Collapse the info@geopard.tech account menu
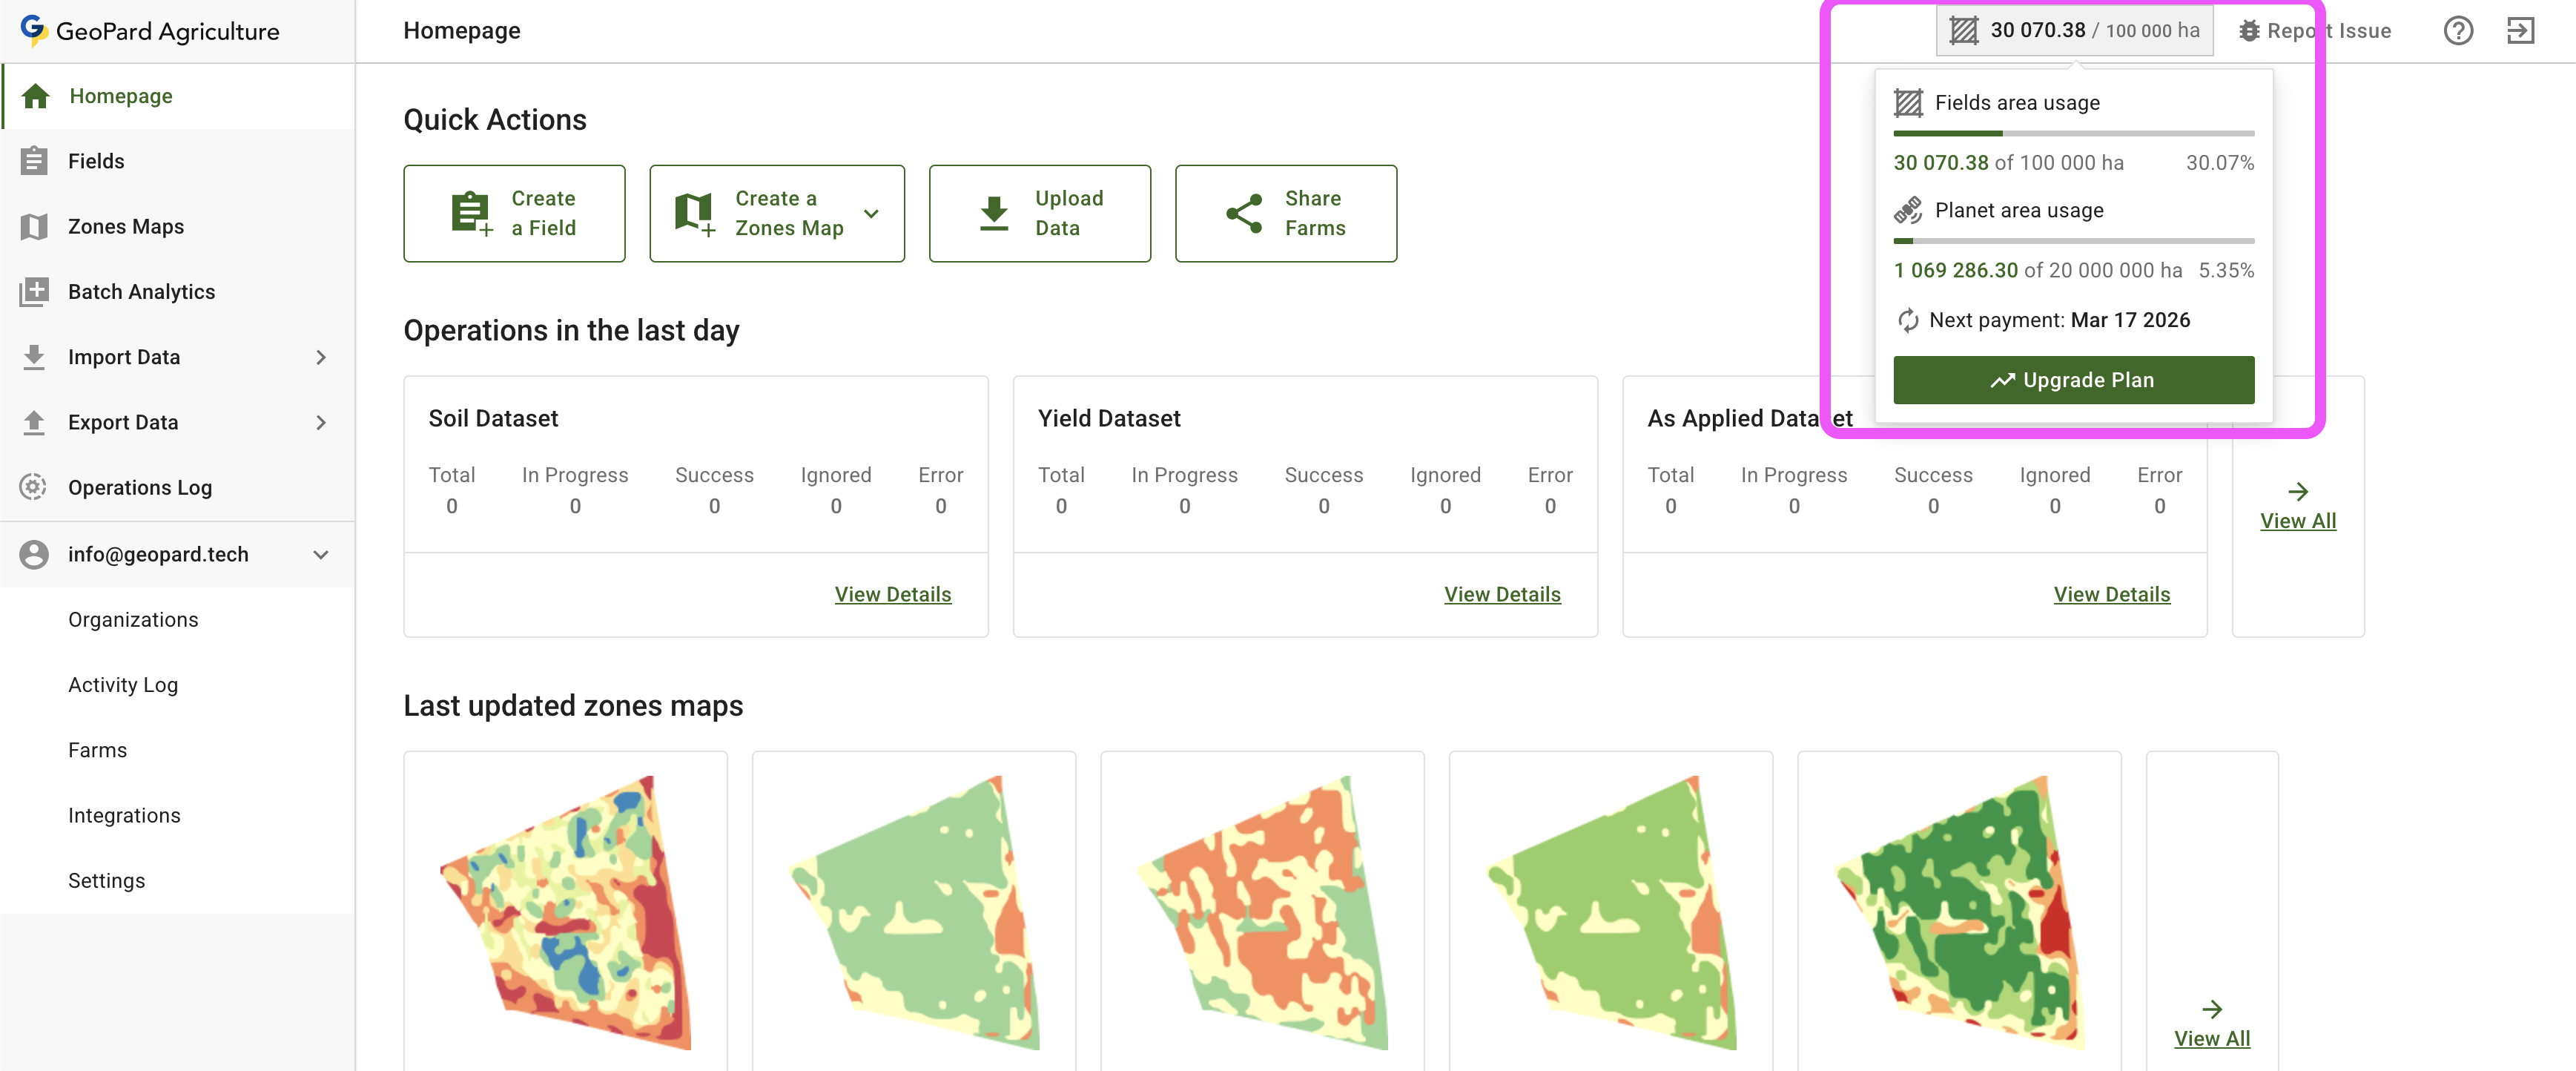Viewport: 2576px width, 1071px height. tap(320, 554)
